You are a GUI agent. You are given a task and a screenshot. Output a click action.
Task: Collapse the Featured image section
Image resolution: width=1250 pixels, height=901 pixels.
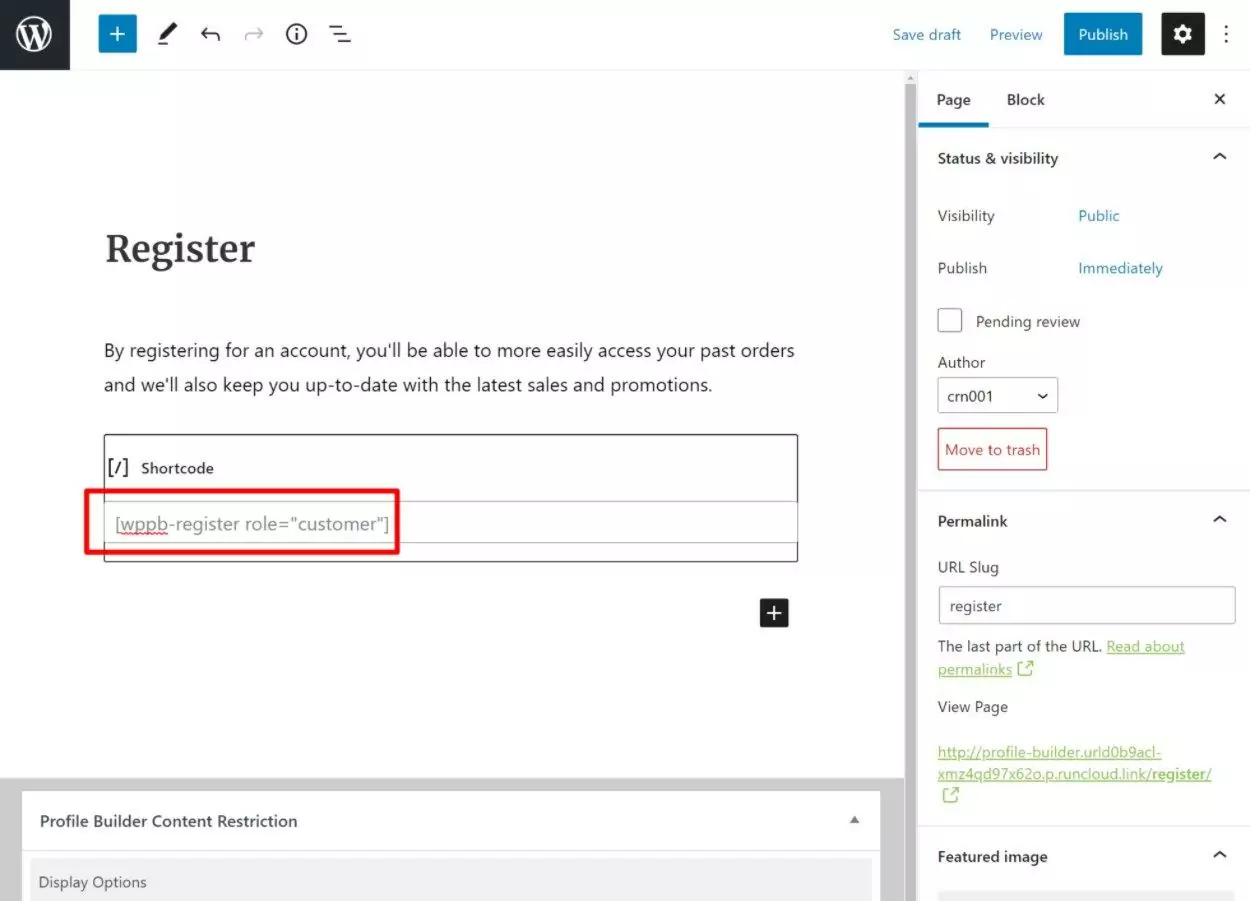click(x=1219, y=856)
